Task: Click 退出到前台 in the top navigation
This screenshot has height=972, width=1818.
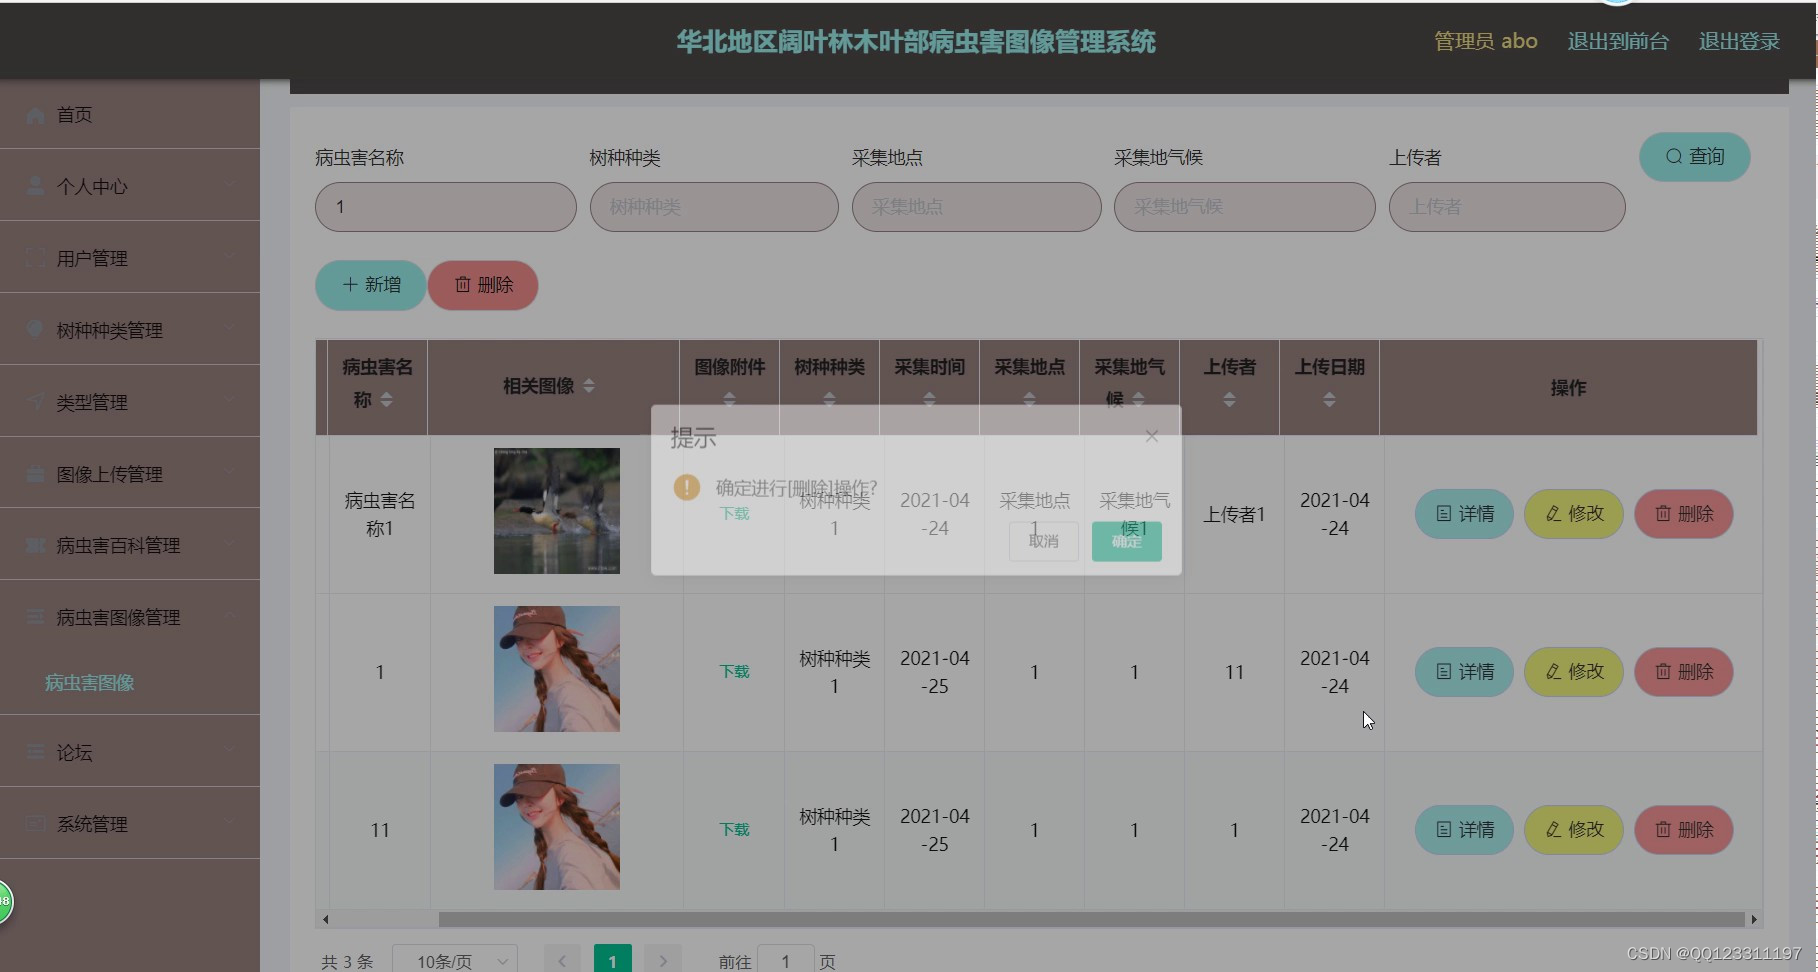Action: pyautogui.click(x=1617, y=41)
